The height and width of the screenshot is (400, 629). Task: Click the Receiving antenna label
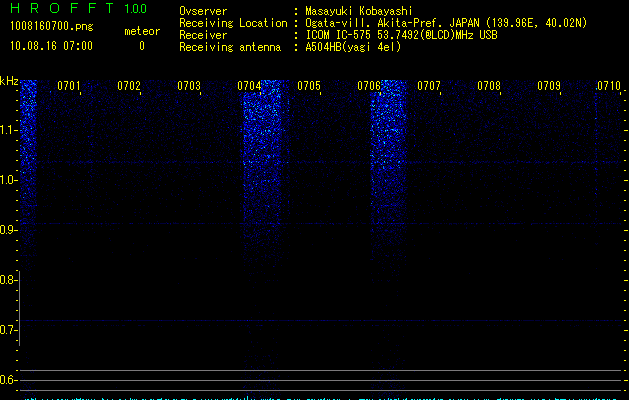tap(230, 47)
